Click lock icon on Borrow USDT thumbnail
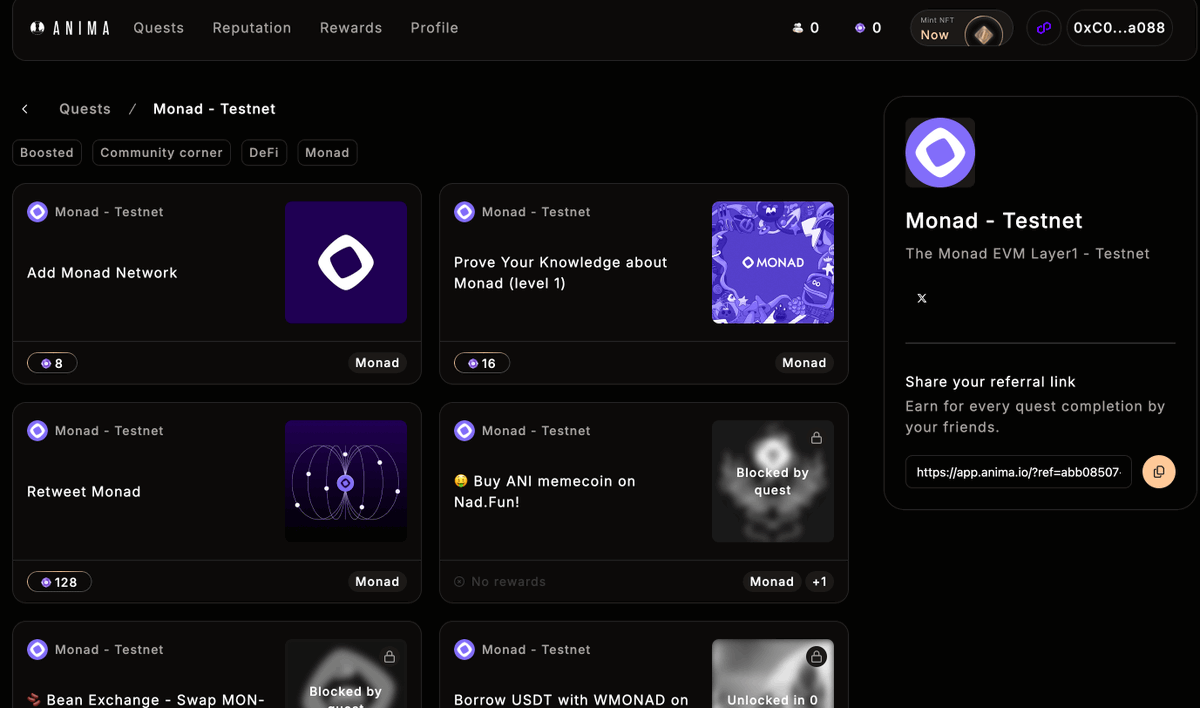The height and width of the screenshot is (708, 1200). click(816, 657)
